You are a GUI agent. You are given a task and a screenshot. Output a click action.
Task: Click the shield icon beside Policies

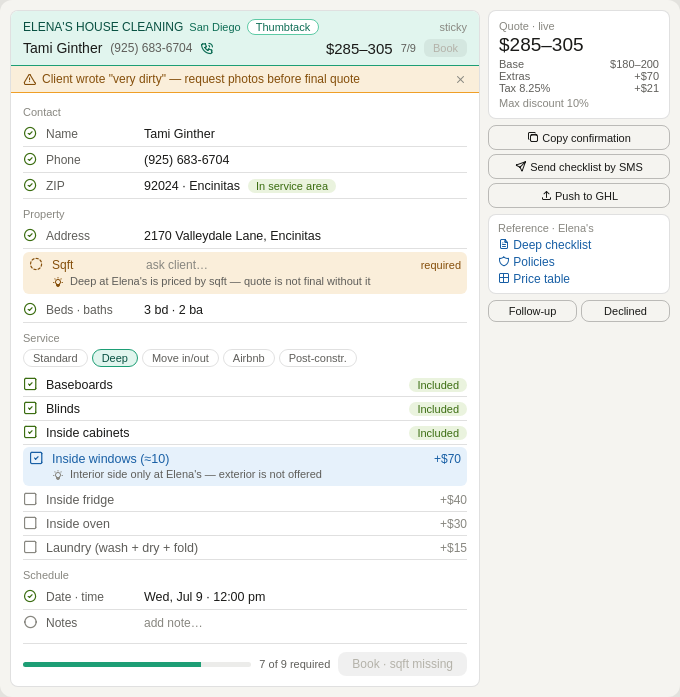click(x=504, y=261)
